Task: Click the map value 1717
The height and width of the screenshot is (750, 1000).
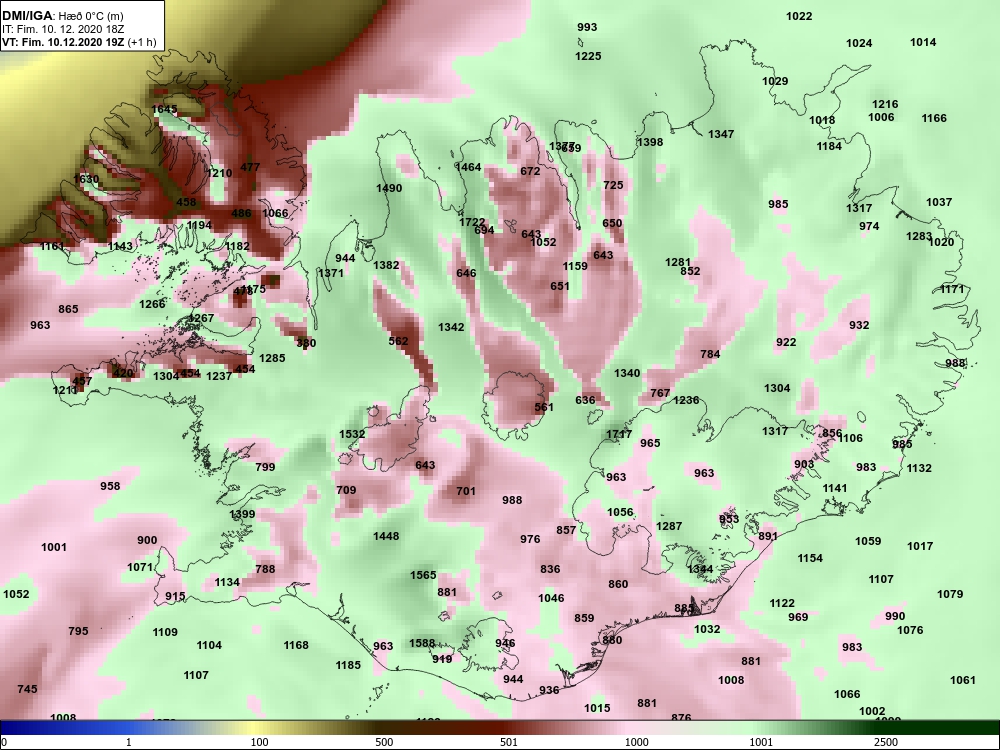Action: [x=619, y=434]
